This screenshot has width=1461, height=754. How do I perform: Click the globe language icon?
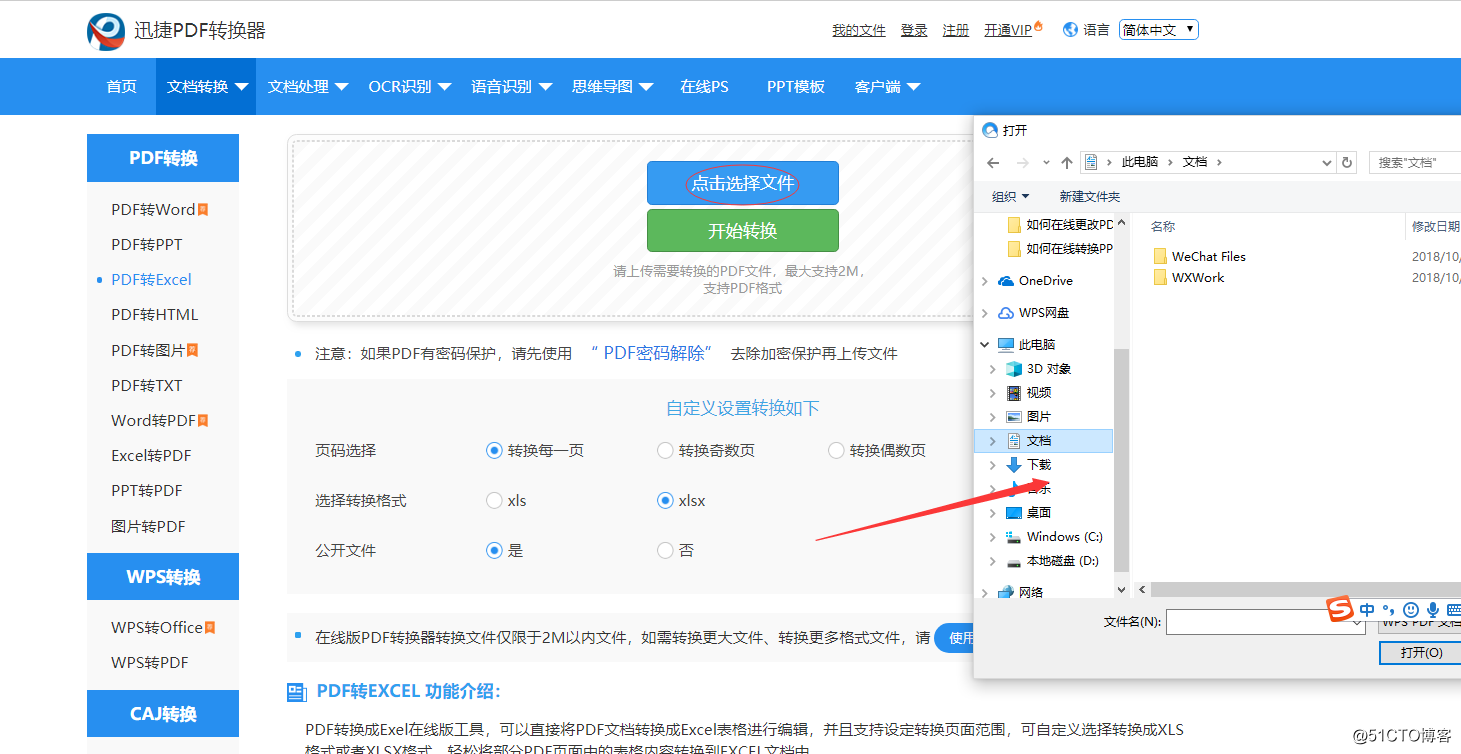coord(1071,30)
